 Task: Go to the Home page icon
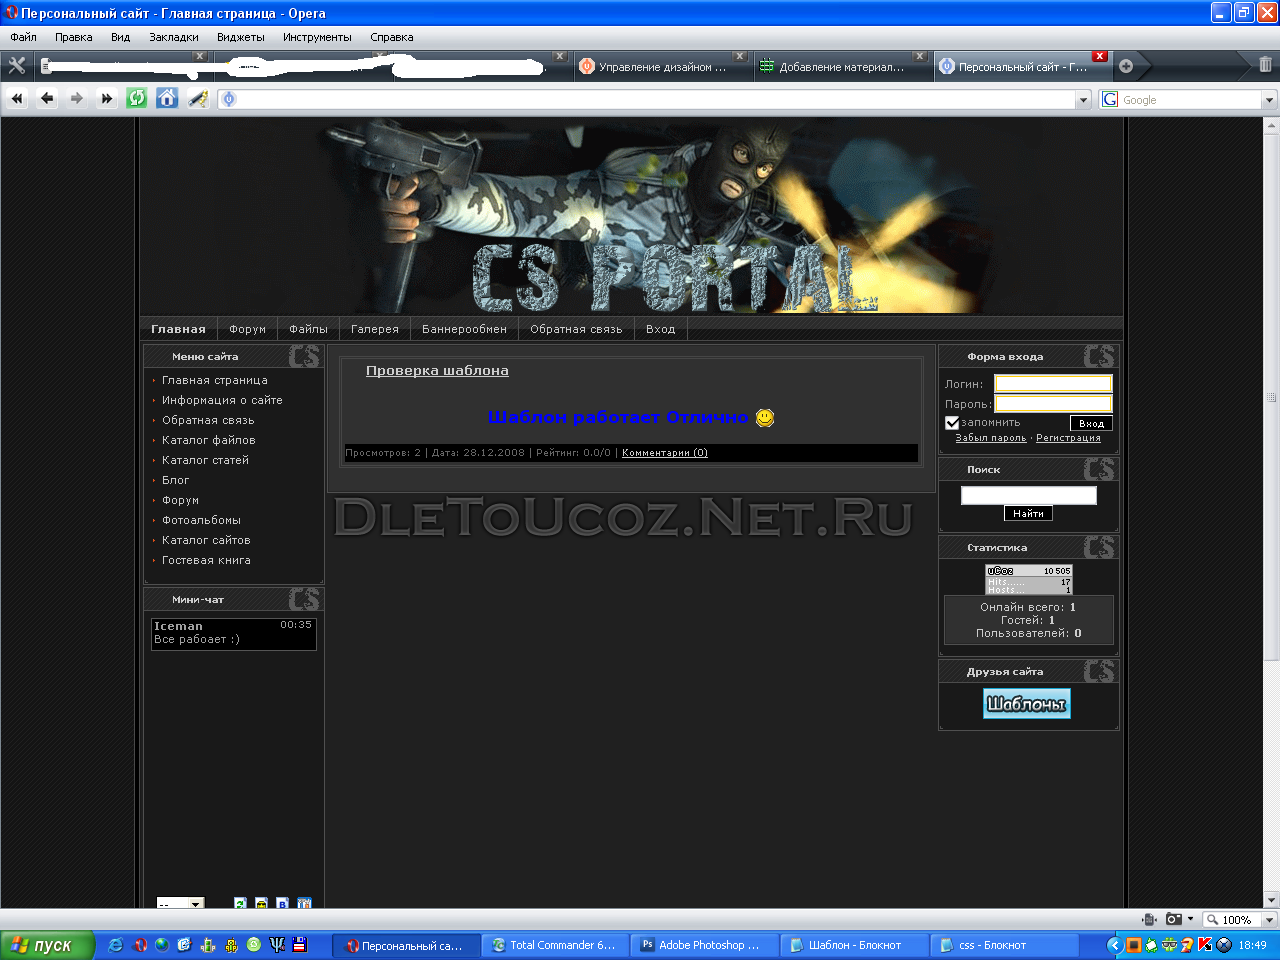[167, 98]
